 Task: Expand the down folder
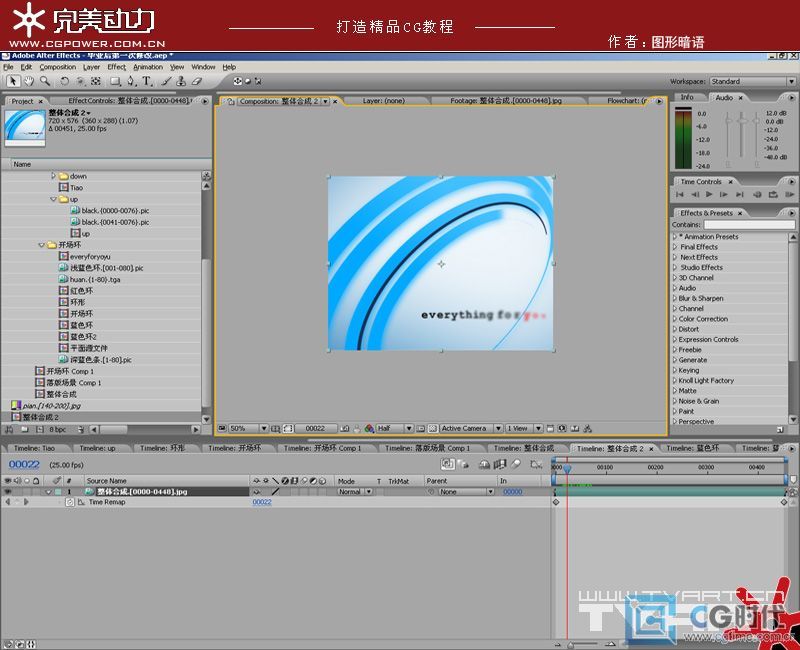click(54, 176)
